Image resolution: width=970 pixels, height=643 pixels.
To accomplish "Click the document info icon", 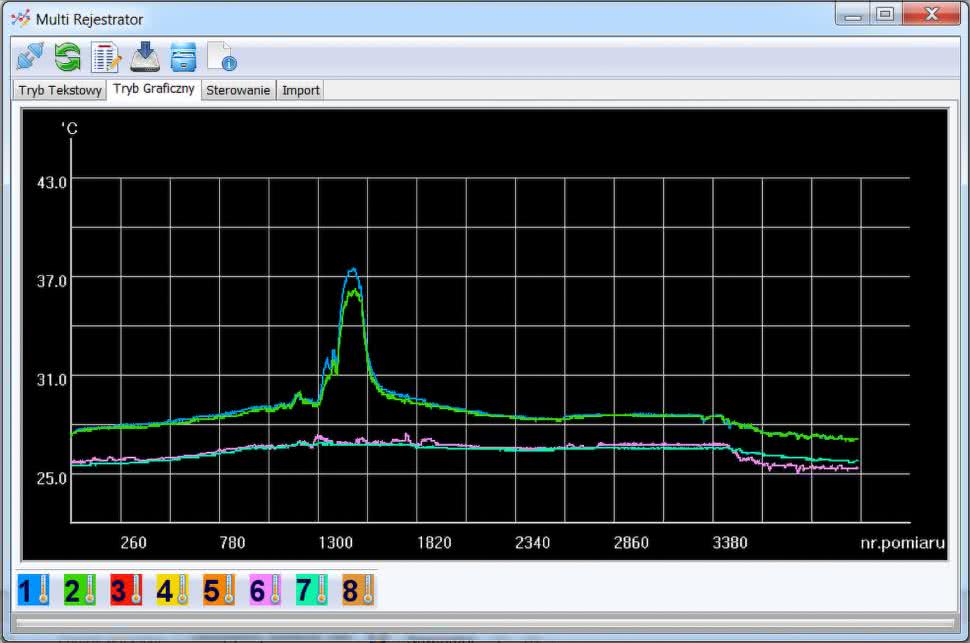I will [x=221, y=57].
